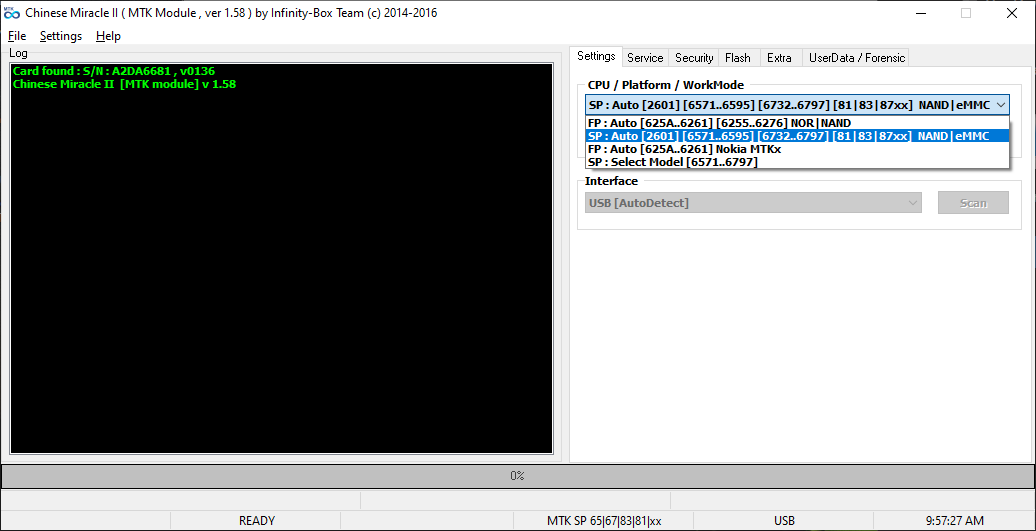1036x531 pixels.
Task: Click the 0% progress bar
Action: (x=517, y=476)
